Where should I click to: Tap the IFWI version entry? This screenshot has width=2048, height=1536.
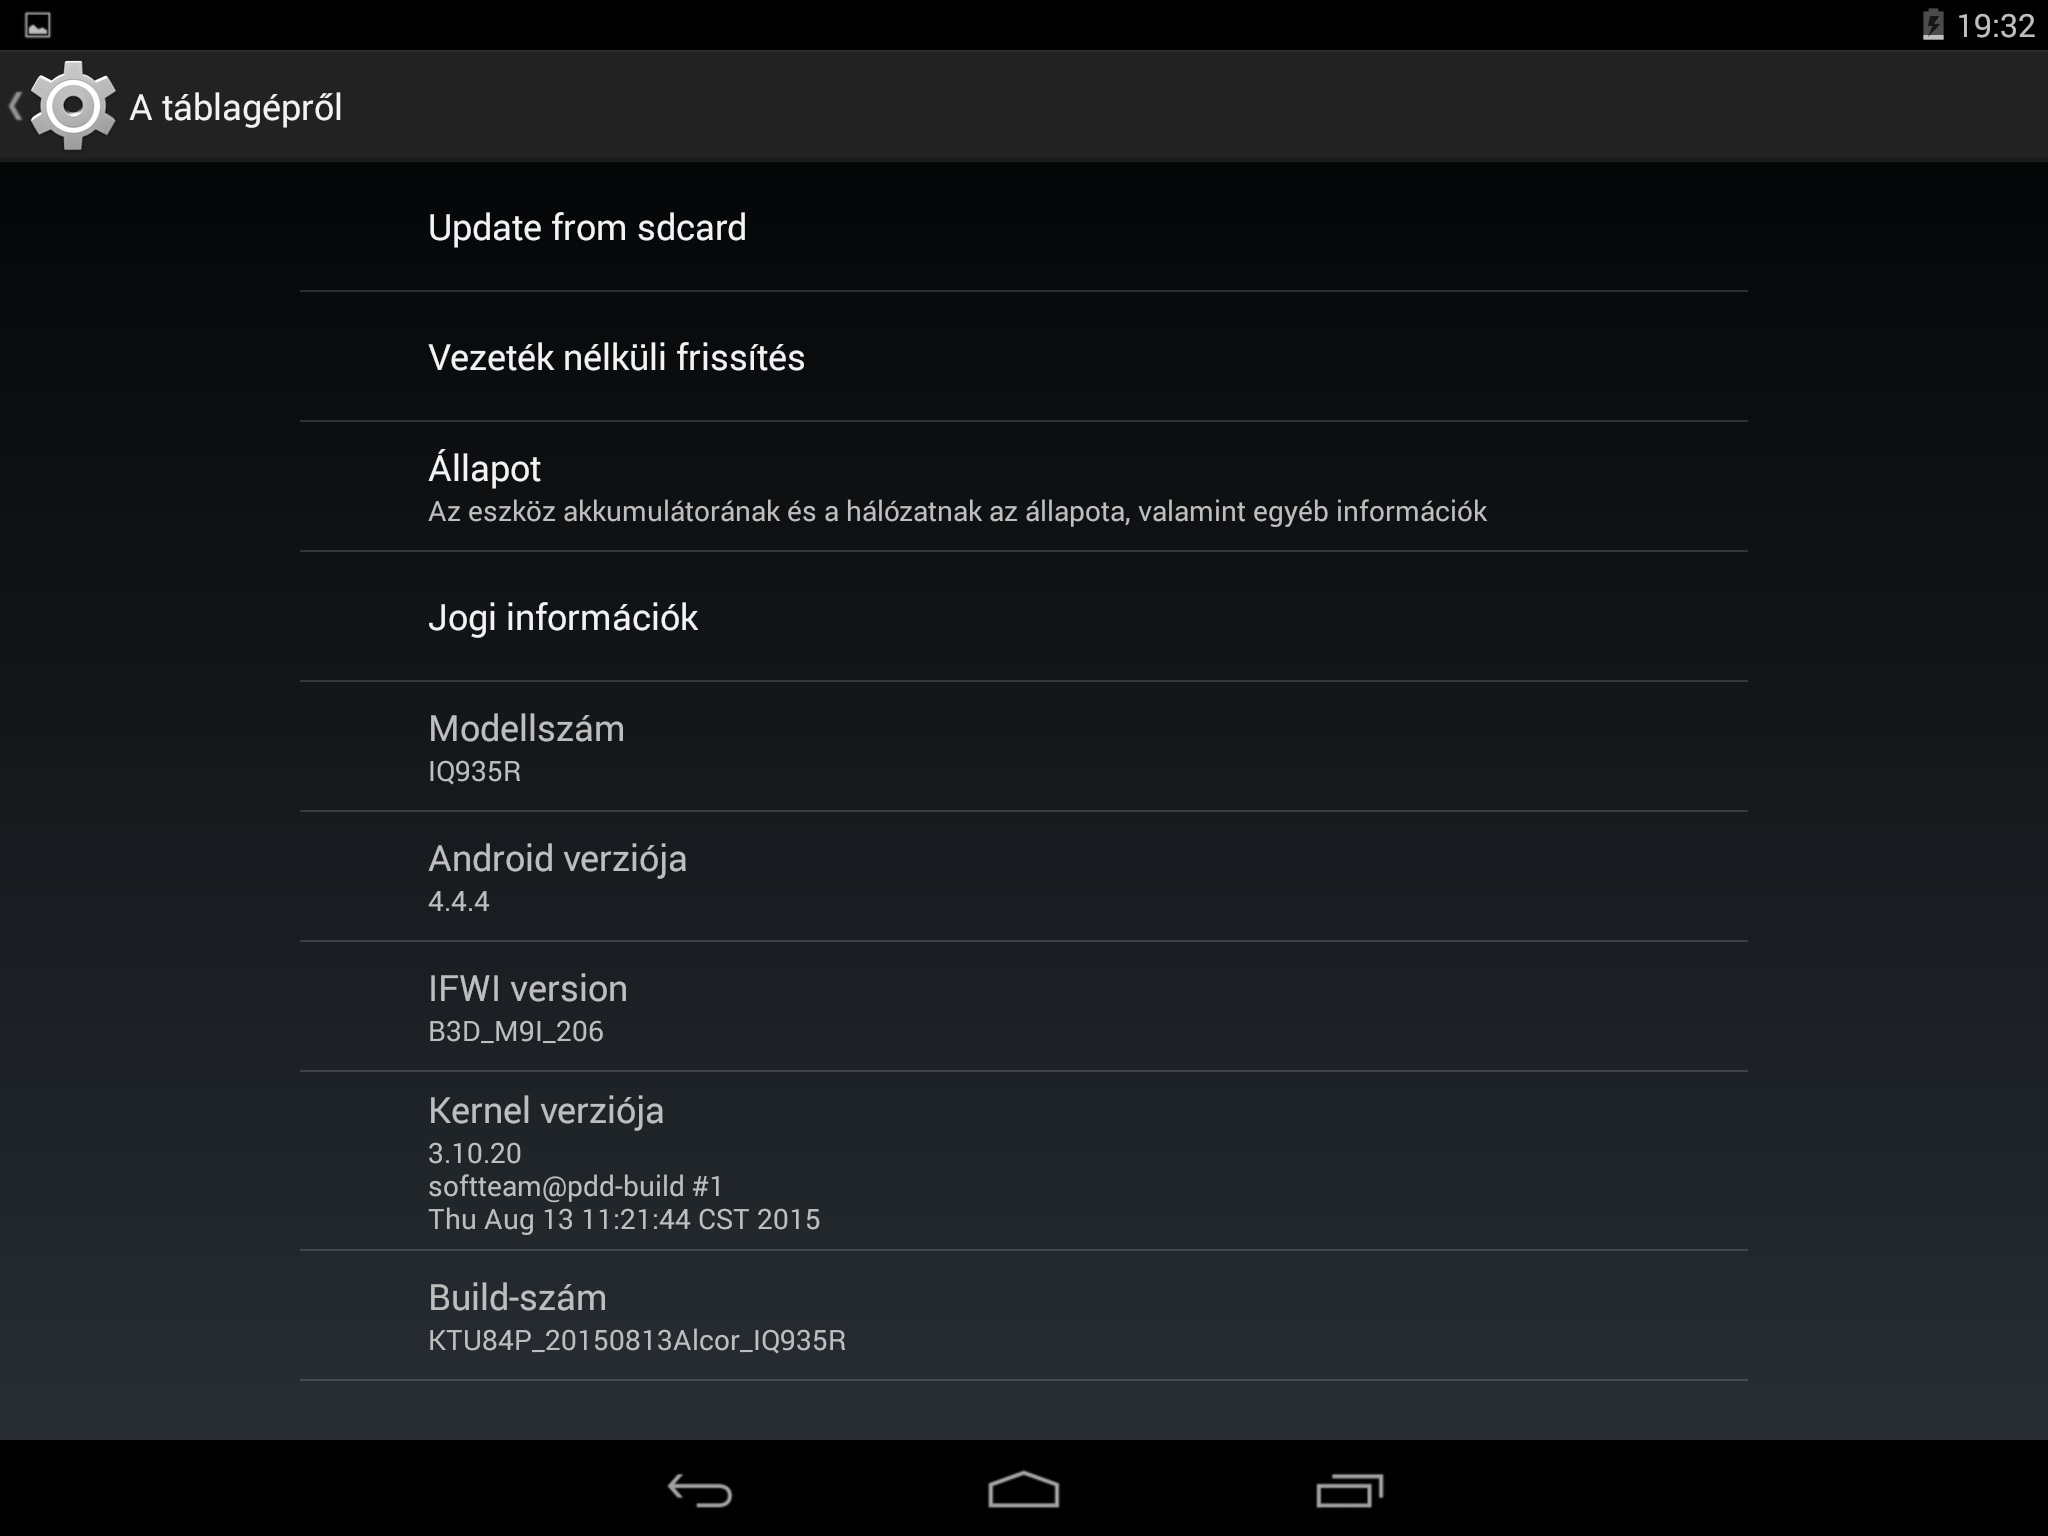(x=1023, y=1007)
